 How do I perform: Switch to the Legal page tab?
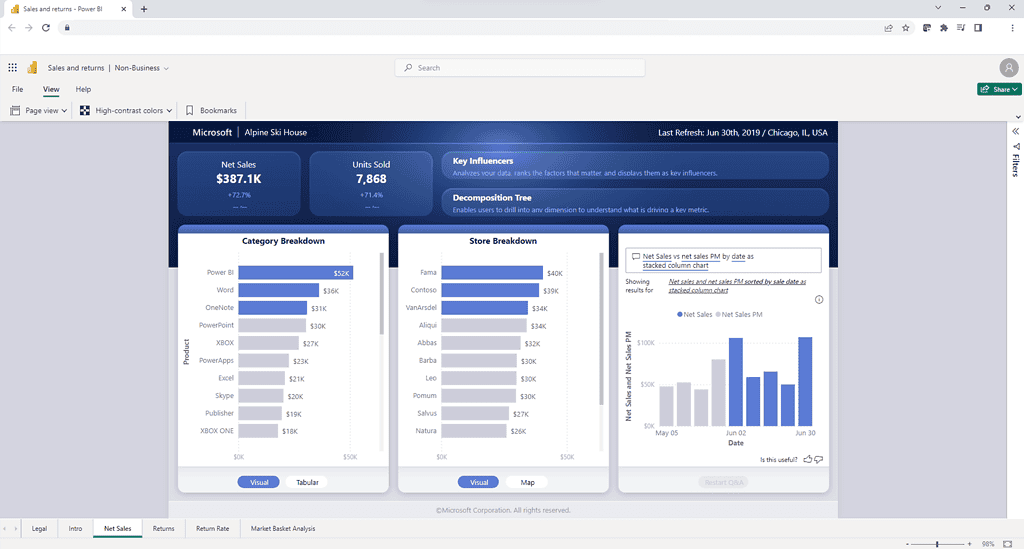click(39, 529)
